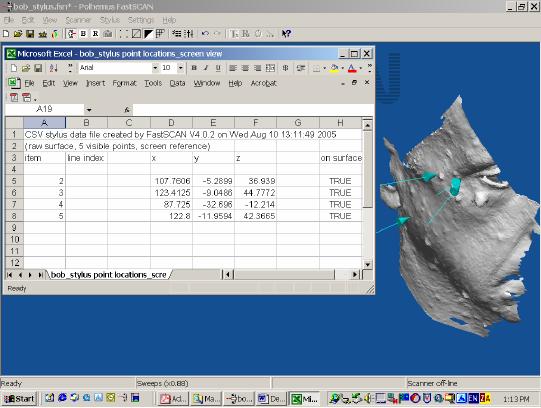Image resolution: width=541 pixels, height=408 pixels.
Task: Click the Excel horizontal scrollbar right arrow
Action: pyautogui.click(x=354, y=275)
